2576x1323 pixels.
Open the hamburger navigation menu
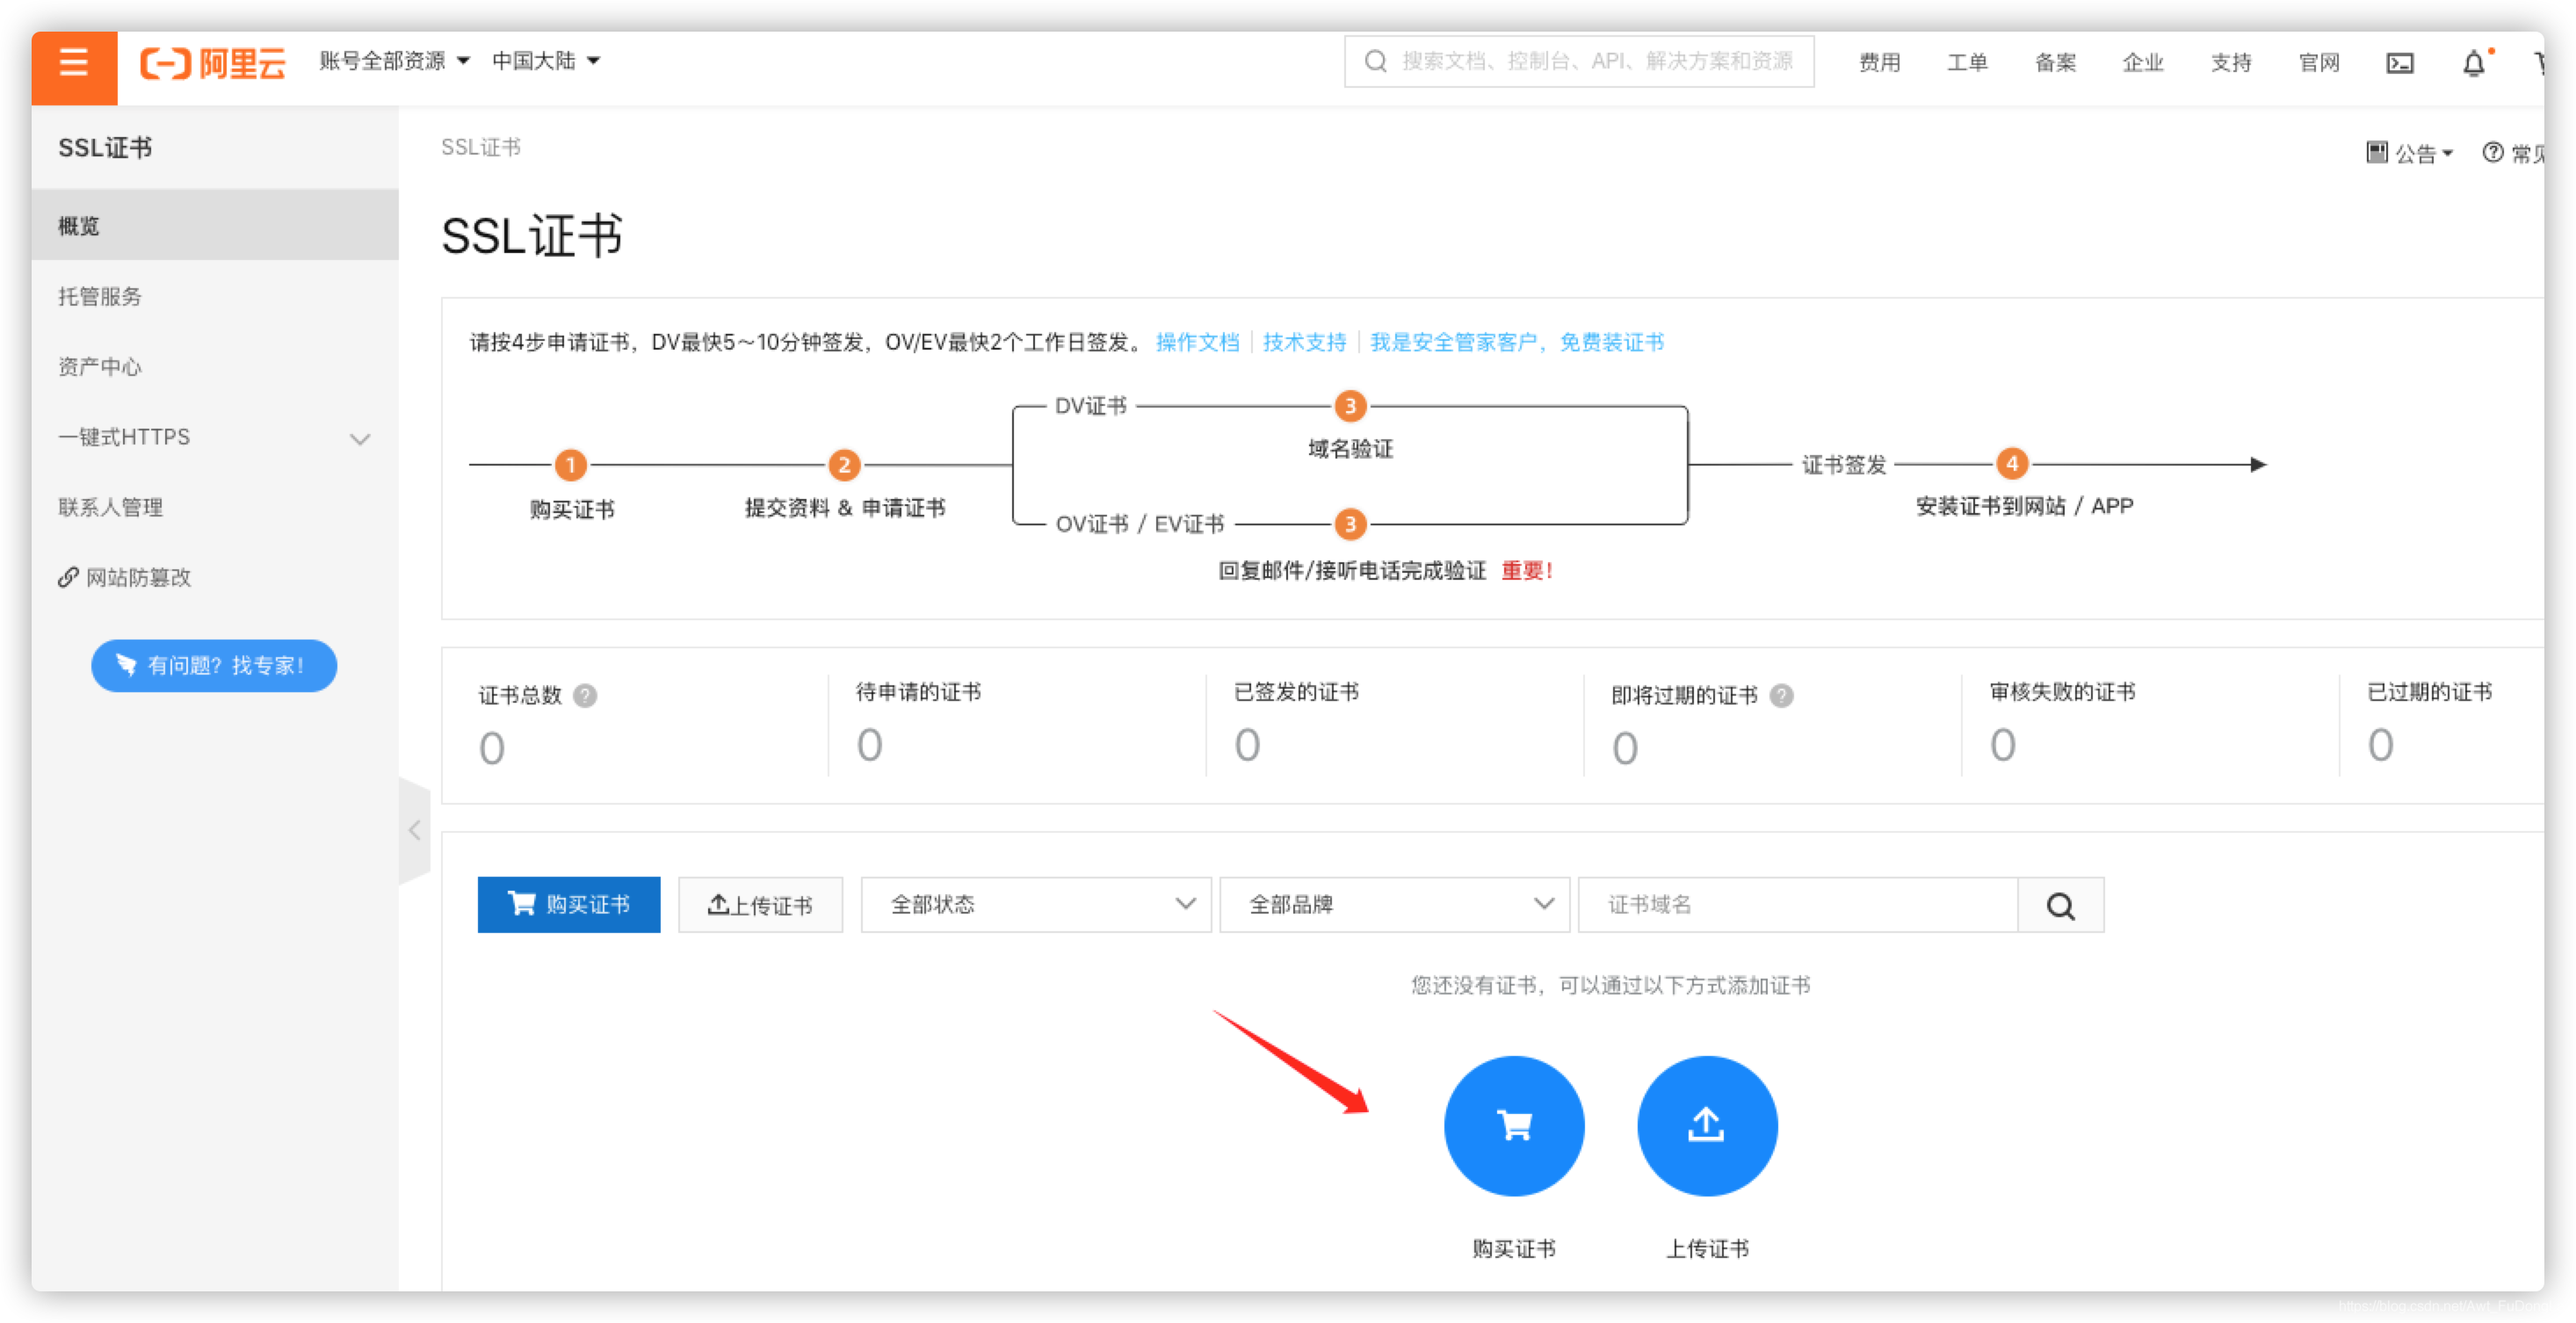pyautogui.click(x=73, y=63)
